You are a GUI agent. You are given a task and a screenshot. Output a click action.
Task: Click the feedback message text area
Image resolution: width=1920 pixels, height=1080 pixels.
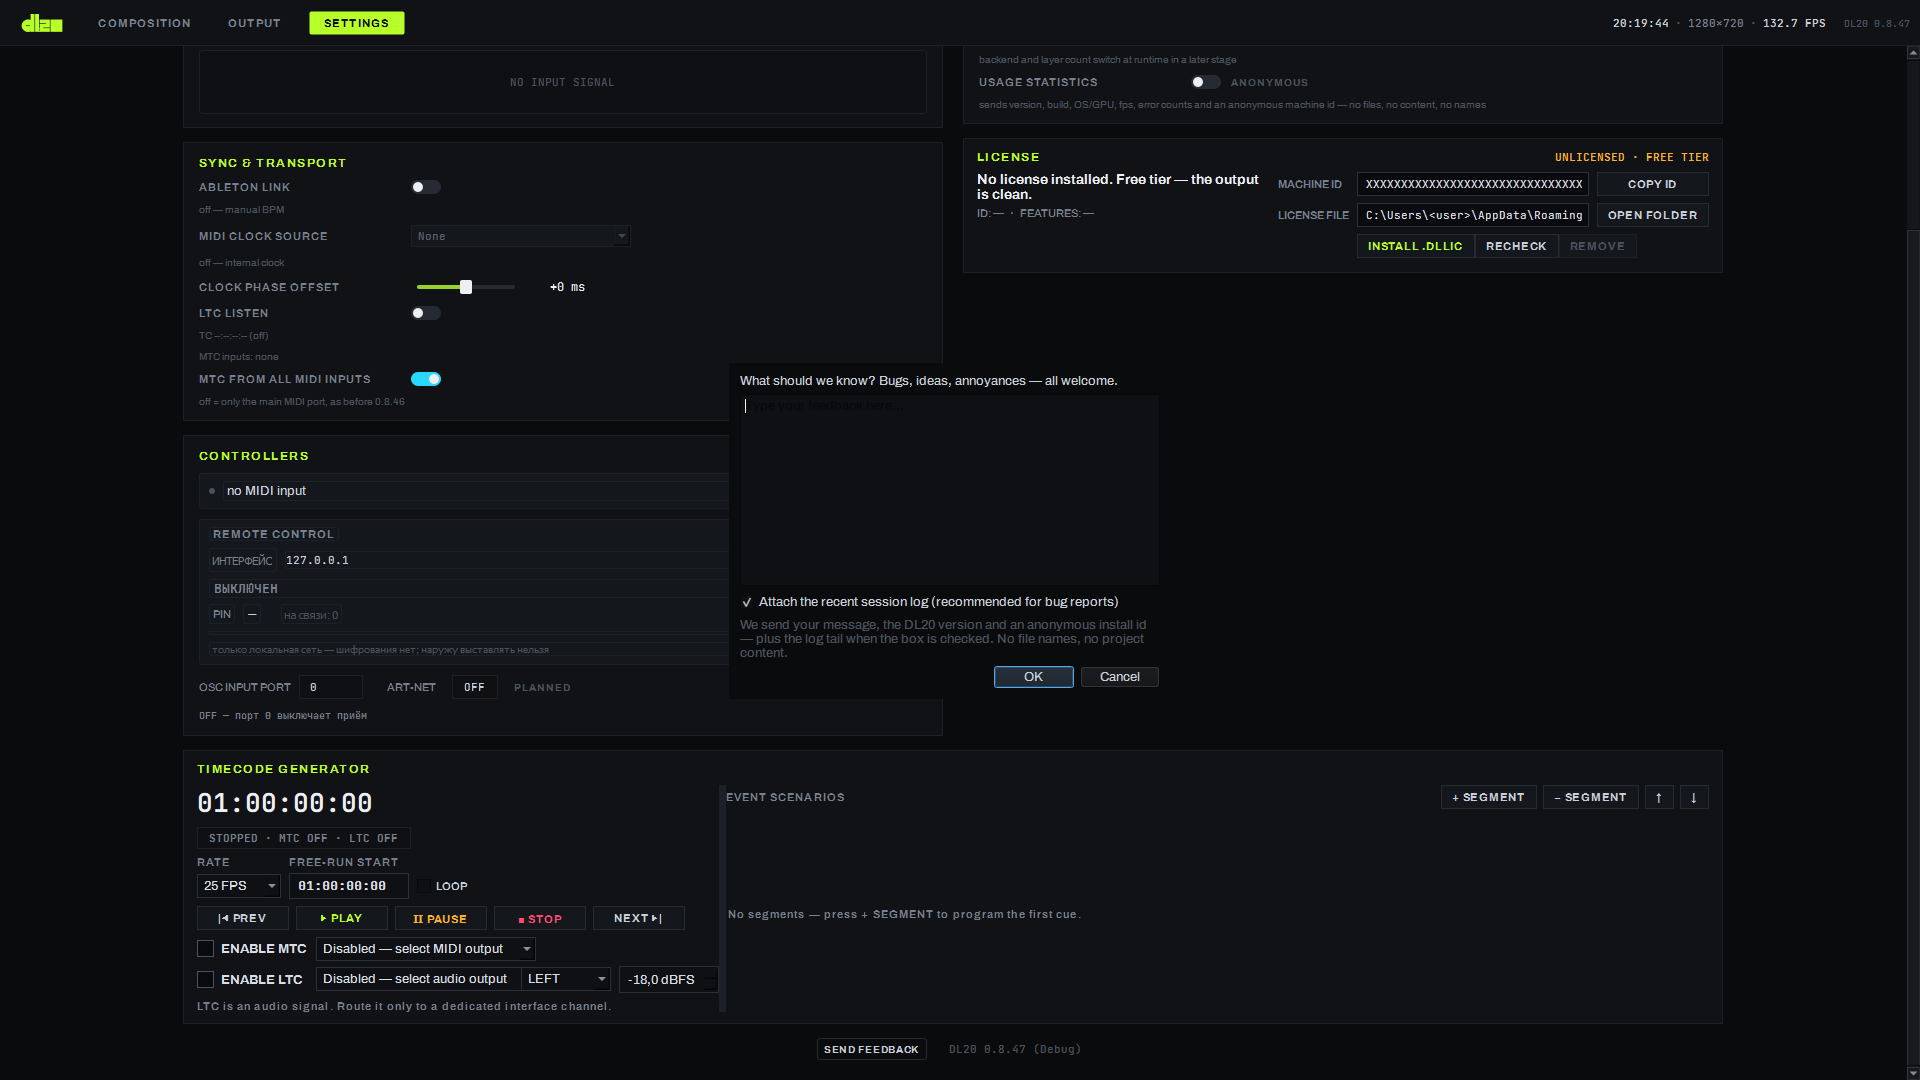pos(949,490)
